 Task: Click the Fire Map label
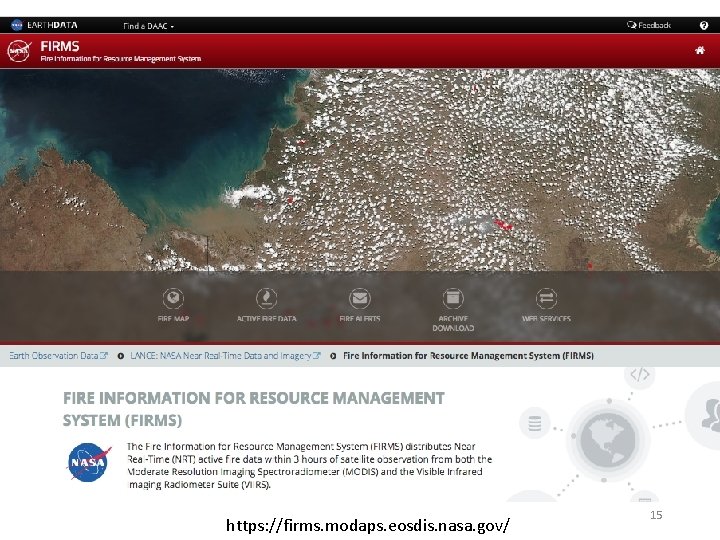point(173,319)
